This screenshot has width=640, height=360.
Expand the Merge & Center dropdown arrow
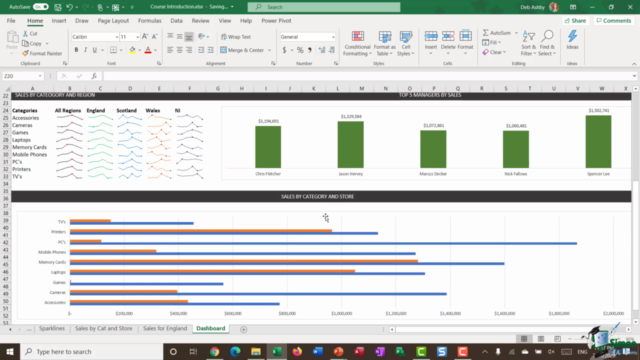[x=269, y=50]
